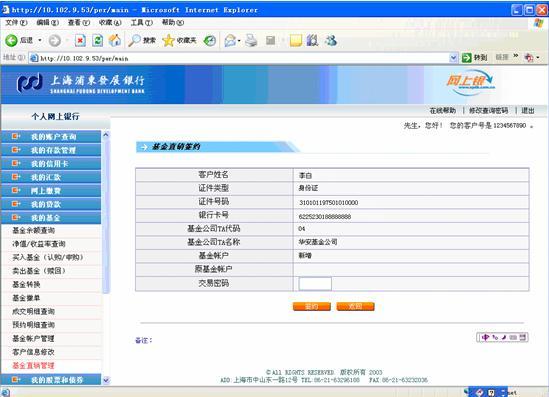549x397 pixels.
Task: Click the 交易密码 password input field
Action: 315,284
